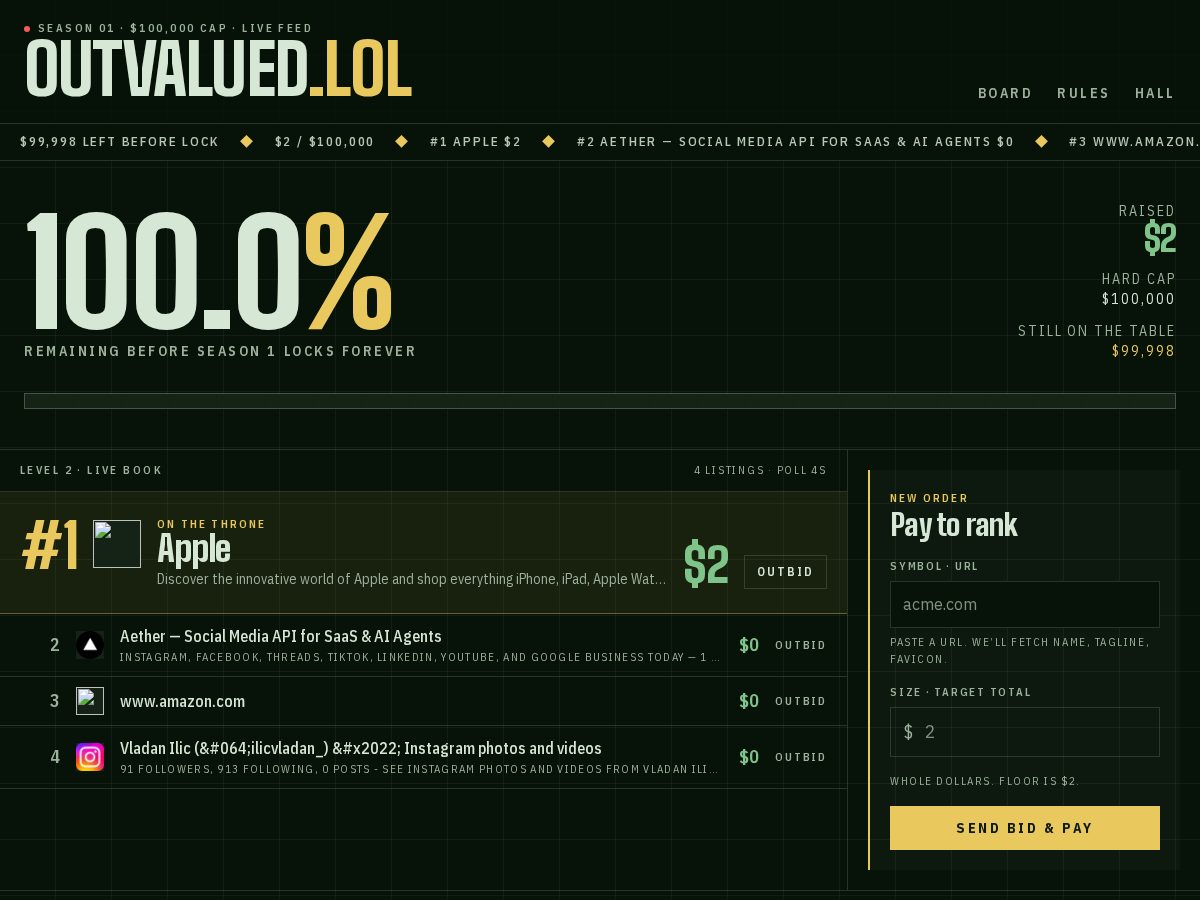This screenshot has width=1200, height=900.
Task: Click the yellow diamond after '#1 APPLE $2'
Action: coord(549,142)
